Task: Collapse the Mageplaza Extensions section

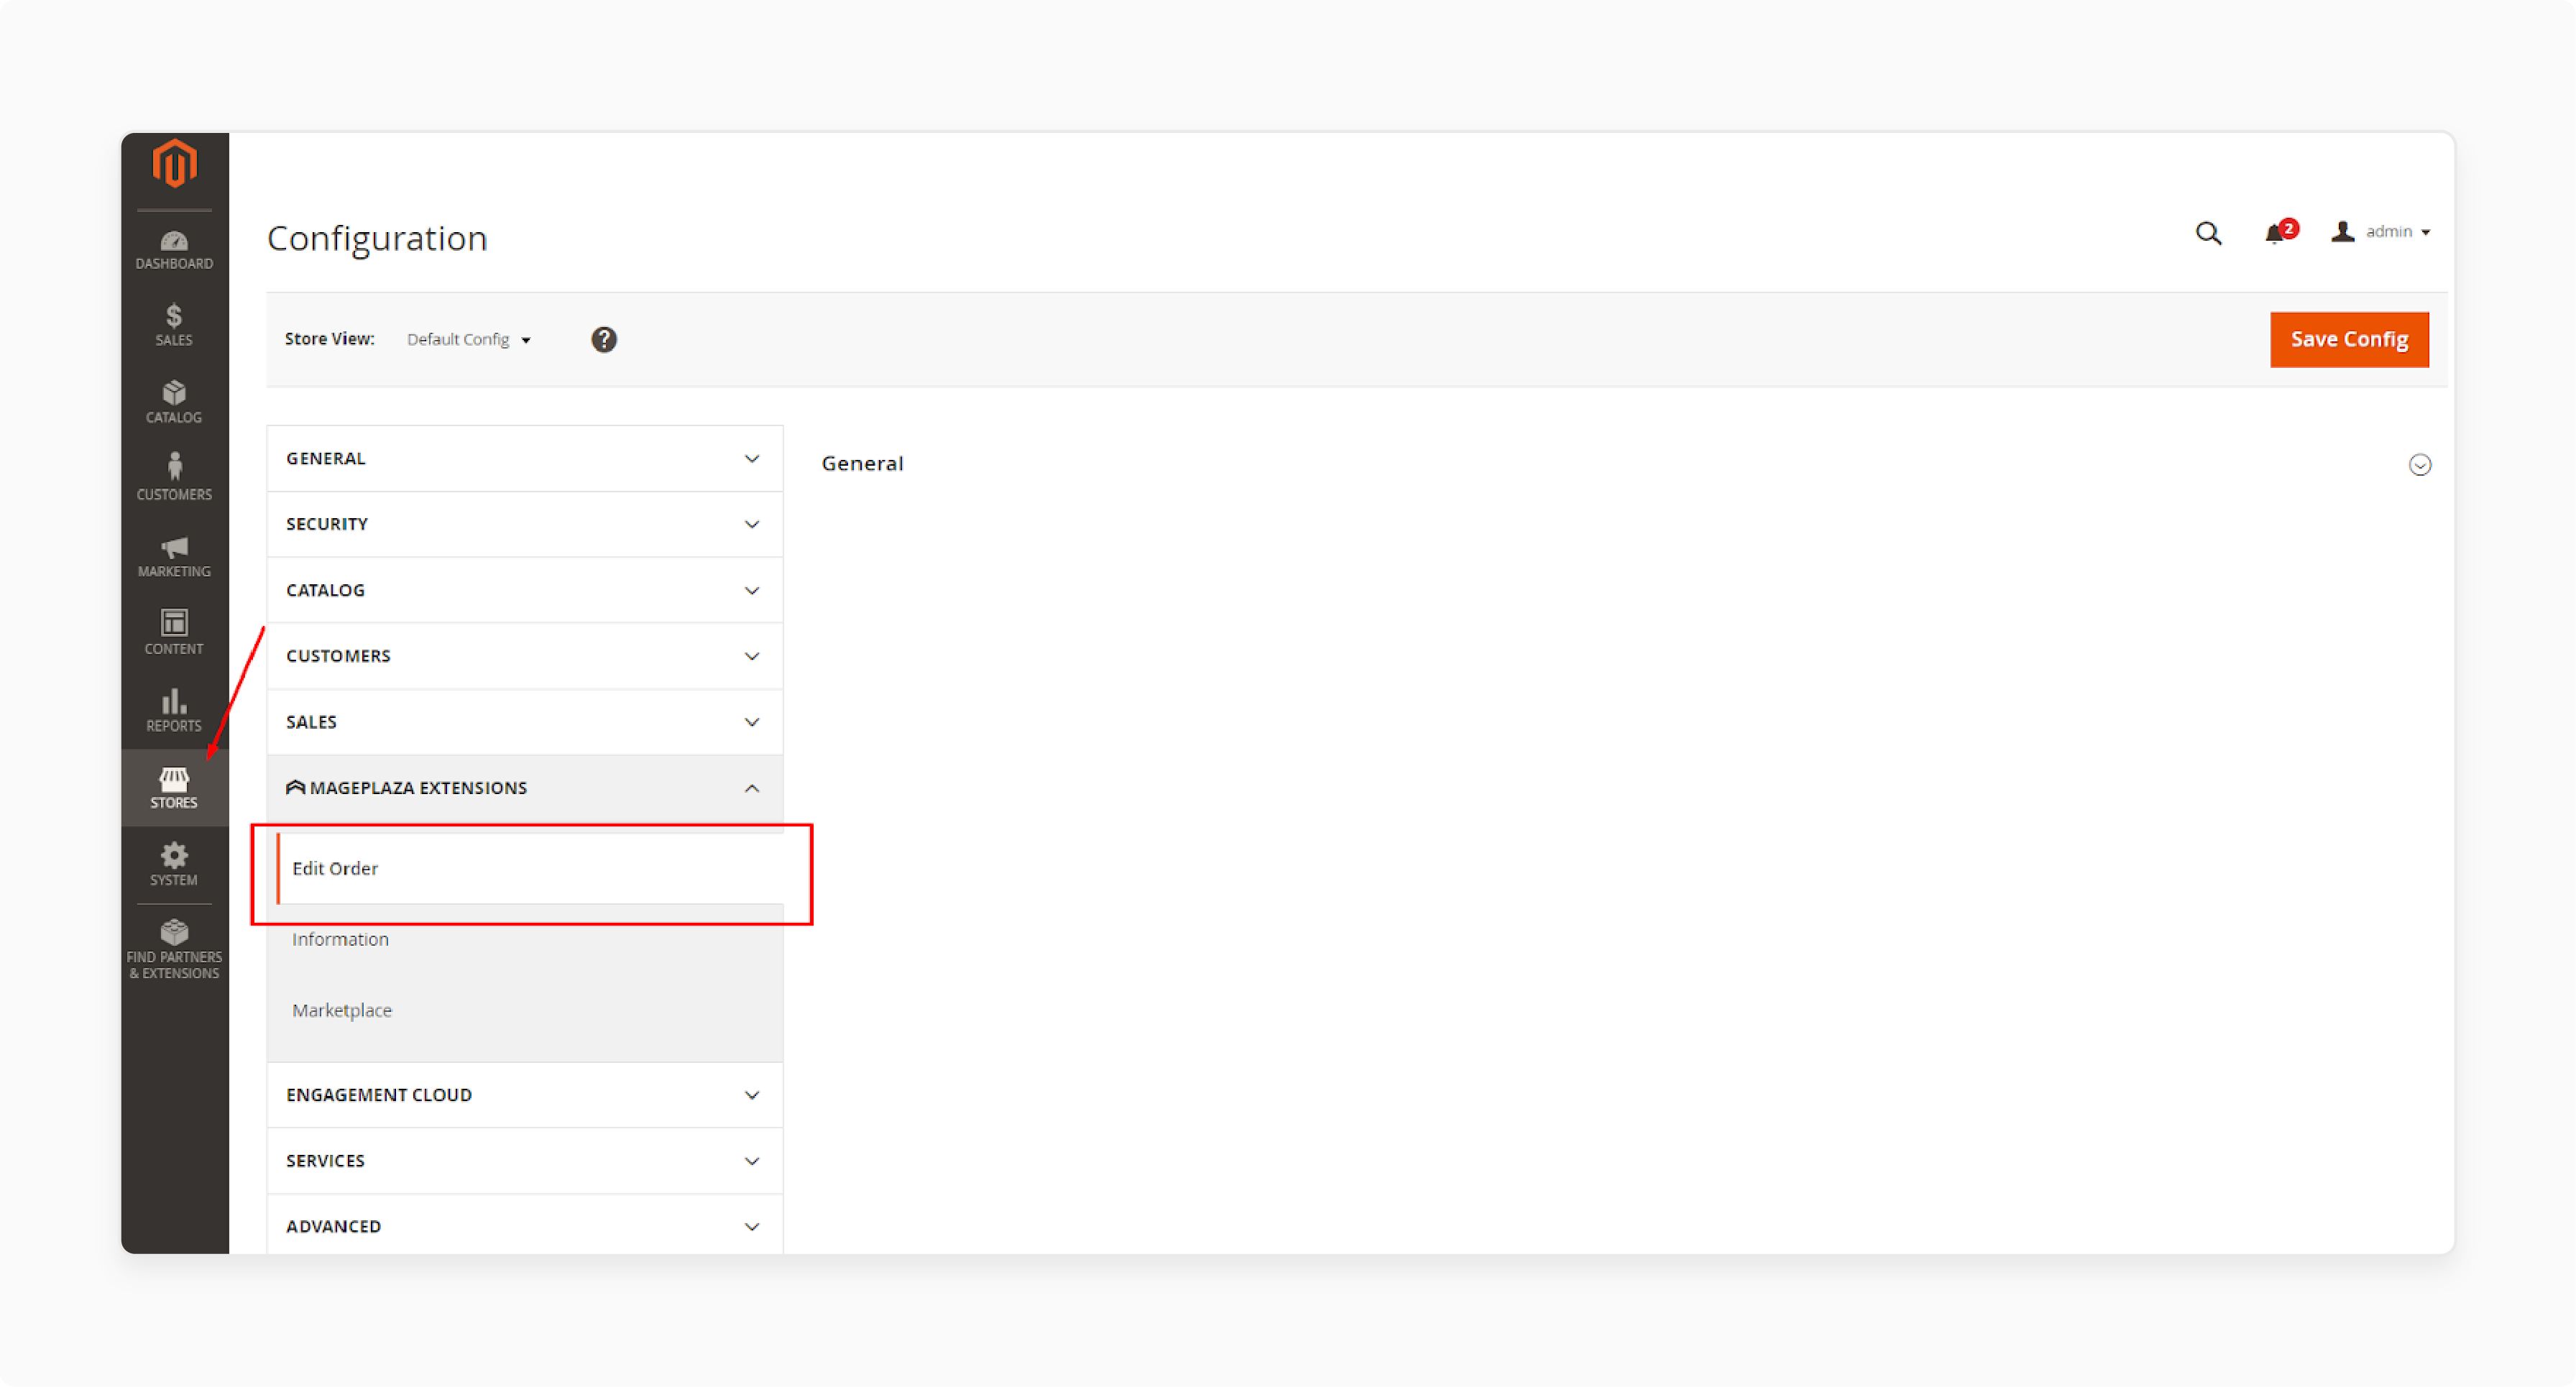Action: pos(753,788)
